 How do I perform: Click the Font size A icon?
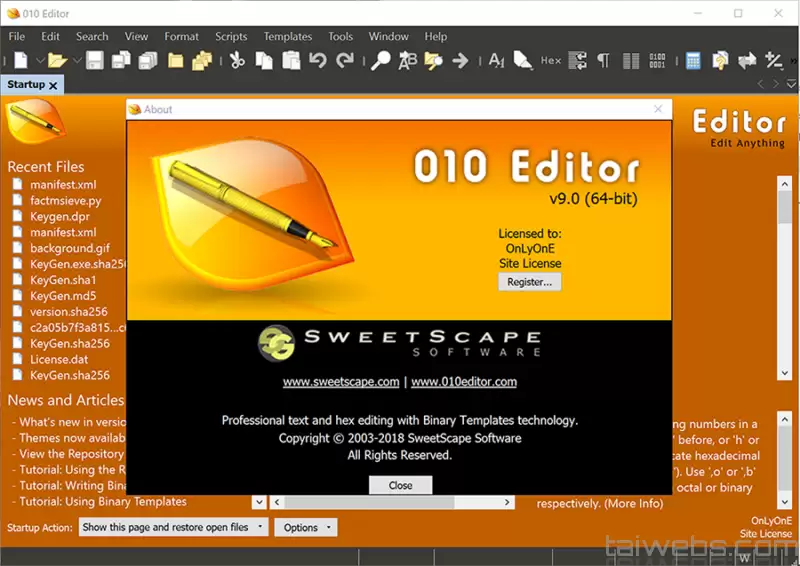pyautogui.click(x=496, y=60)
